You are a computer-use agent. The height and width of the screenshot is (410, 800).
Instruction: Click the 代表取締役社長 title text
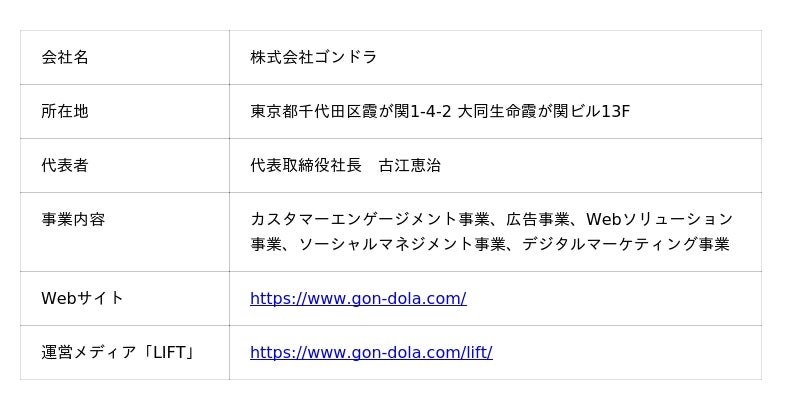click(x=306, y=165)
